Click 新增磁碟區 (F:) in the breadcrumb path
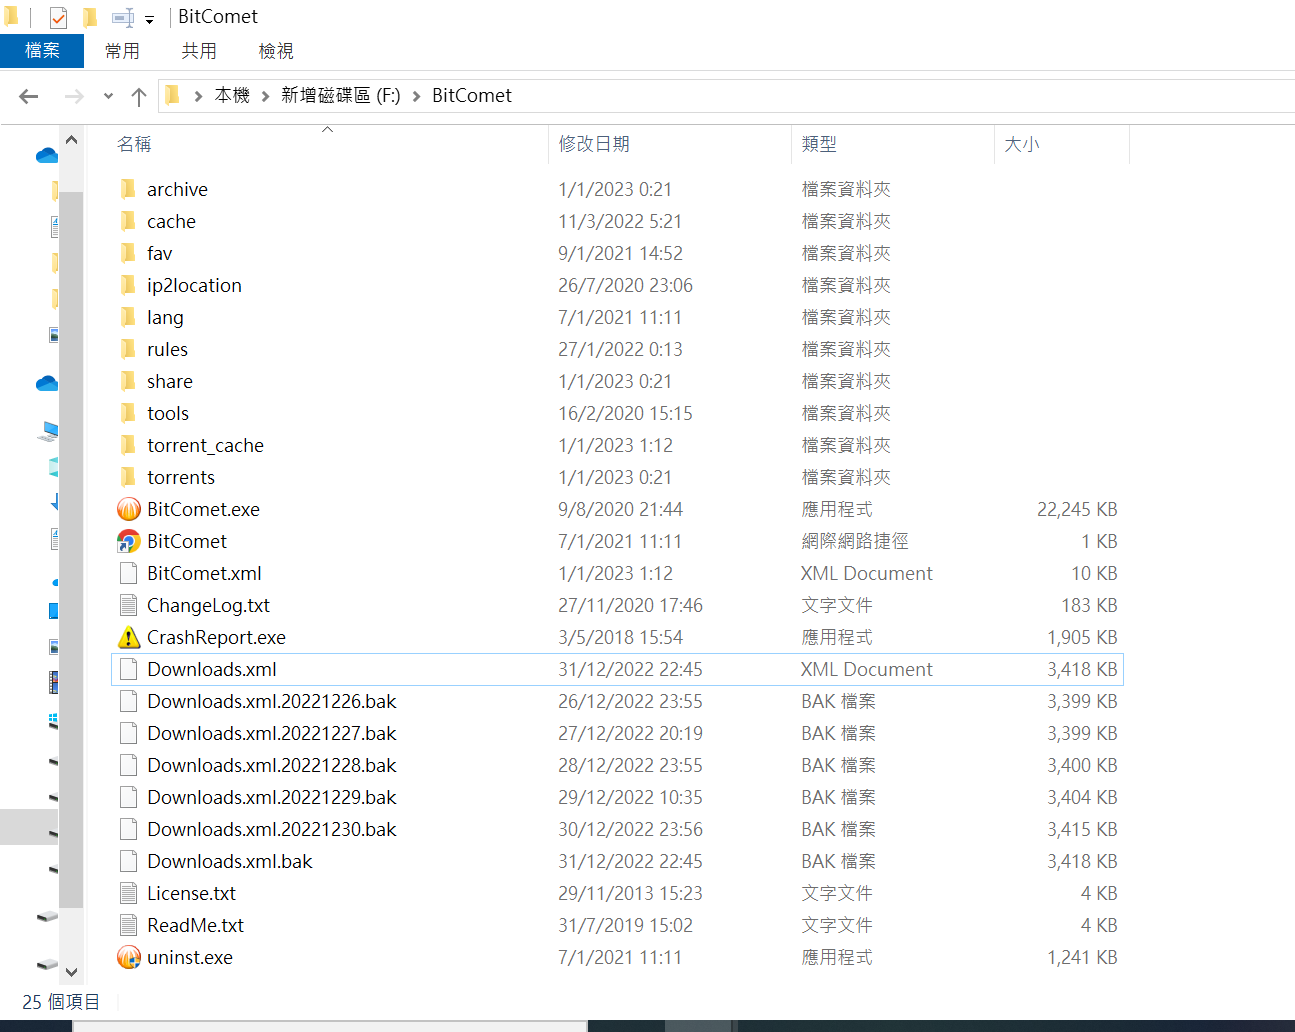 pyautogui.click(x=340, y=96)
